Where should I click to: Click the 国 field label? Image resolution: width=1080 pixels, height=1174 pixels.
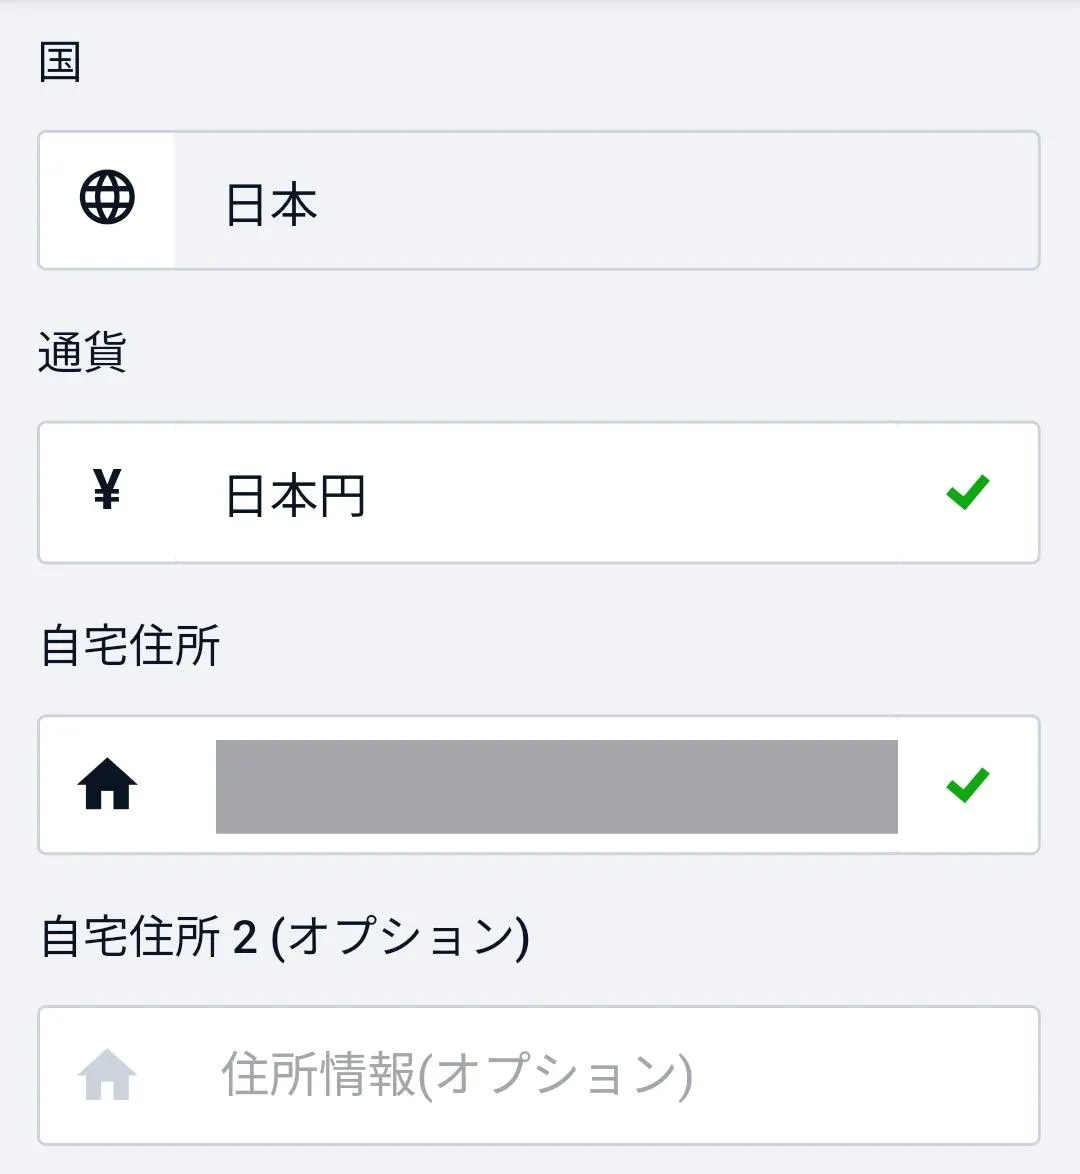60,63
